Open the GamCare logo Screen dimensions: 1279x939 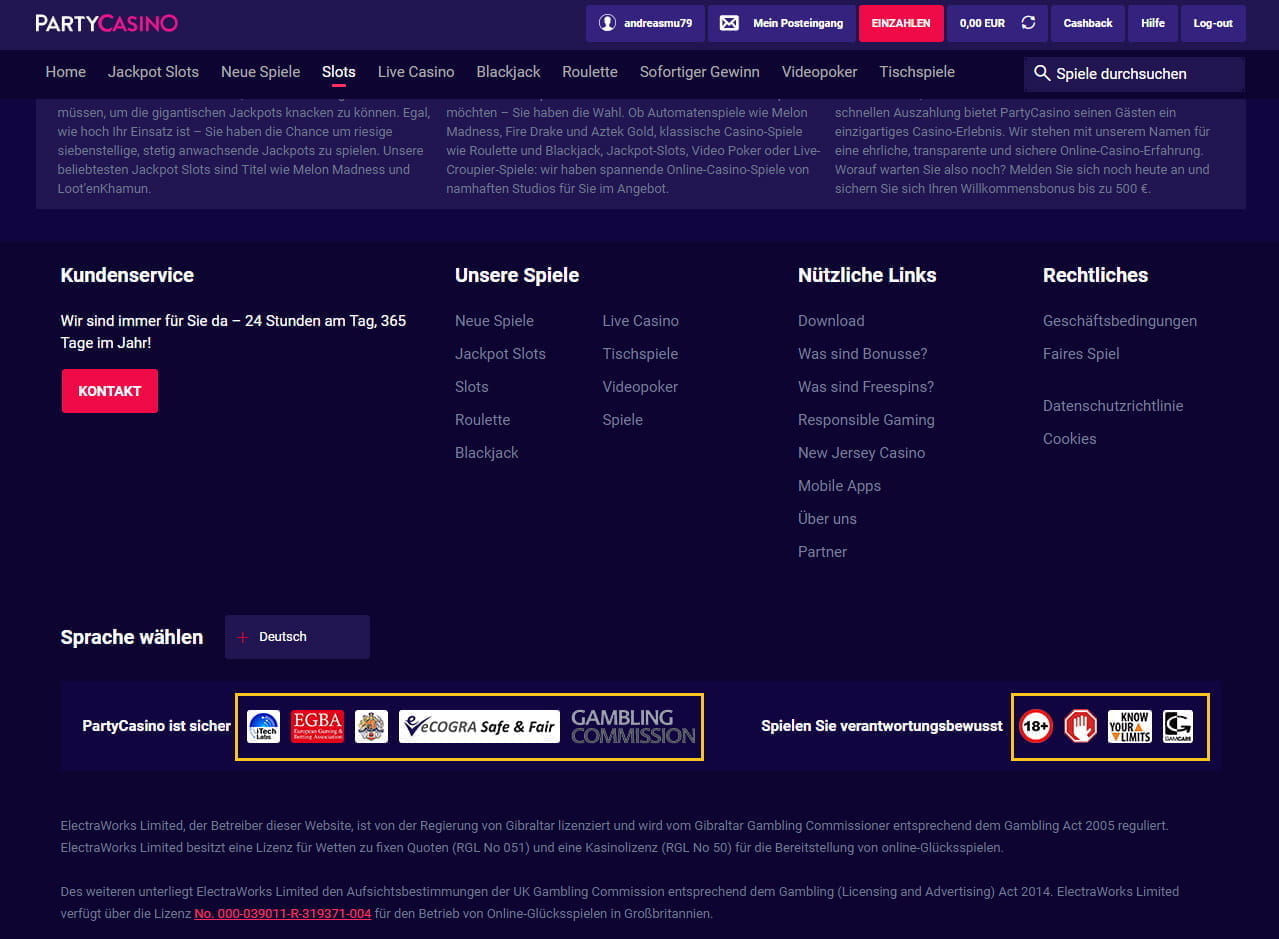pyautogui.click(x=1178, y=726)
